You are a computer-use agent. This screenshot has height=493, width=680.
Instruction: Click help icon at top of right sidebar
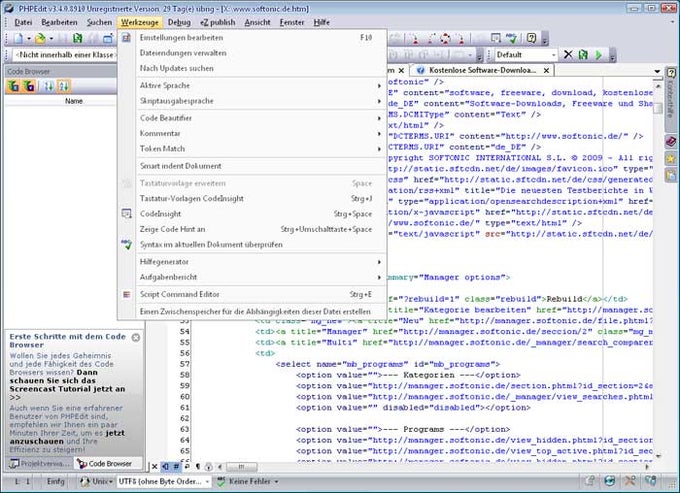(x=671, y=73)
